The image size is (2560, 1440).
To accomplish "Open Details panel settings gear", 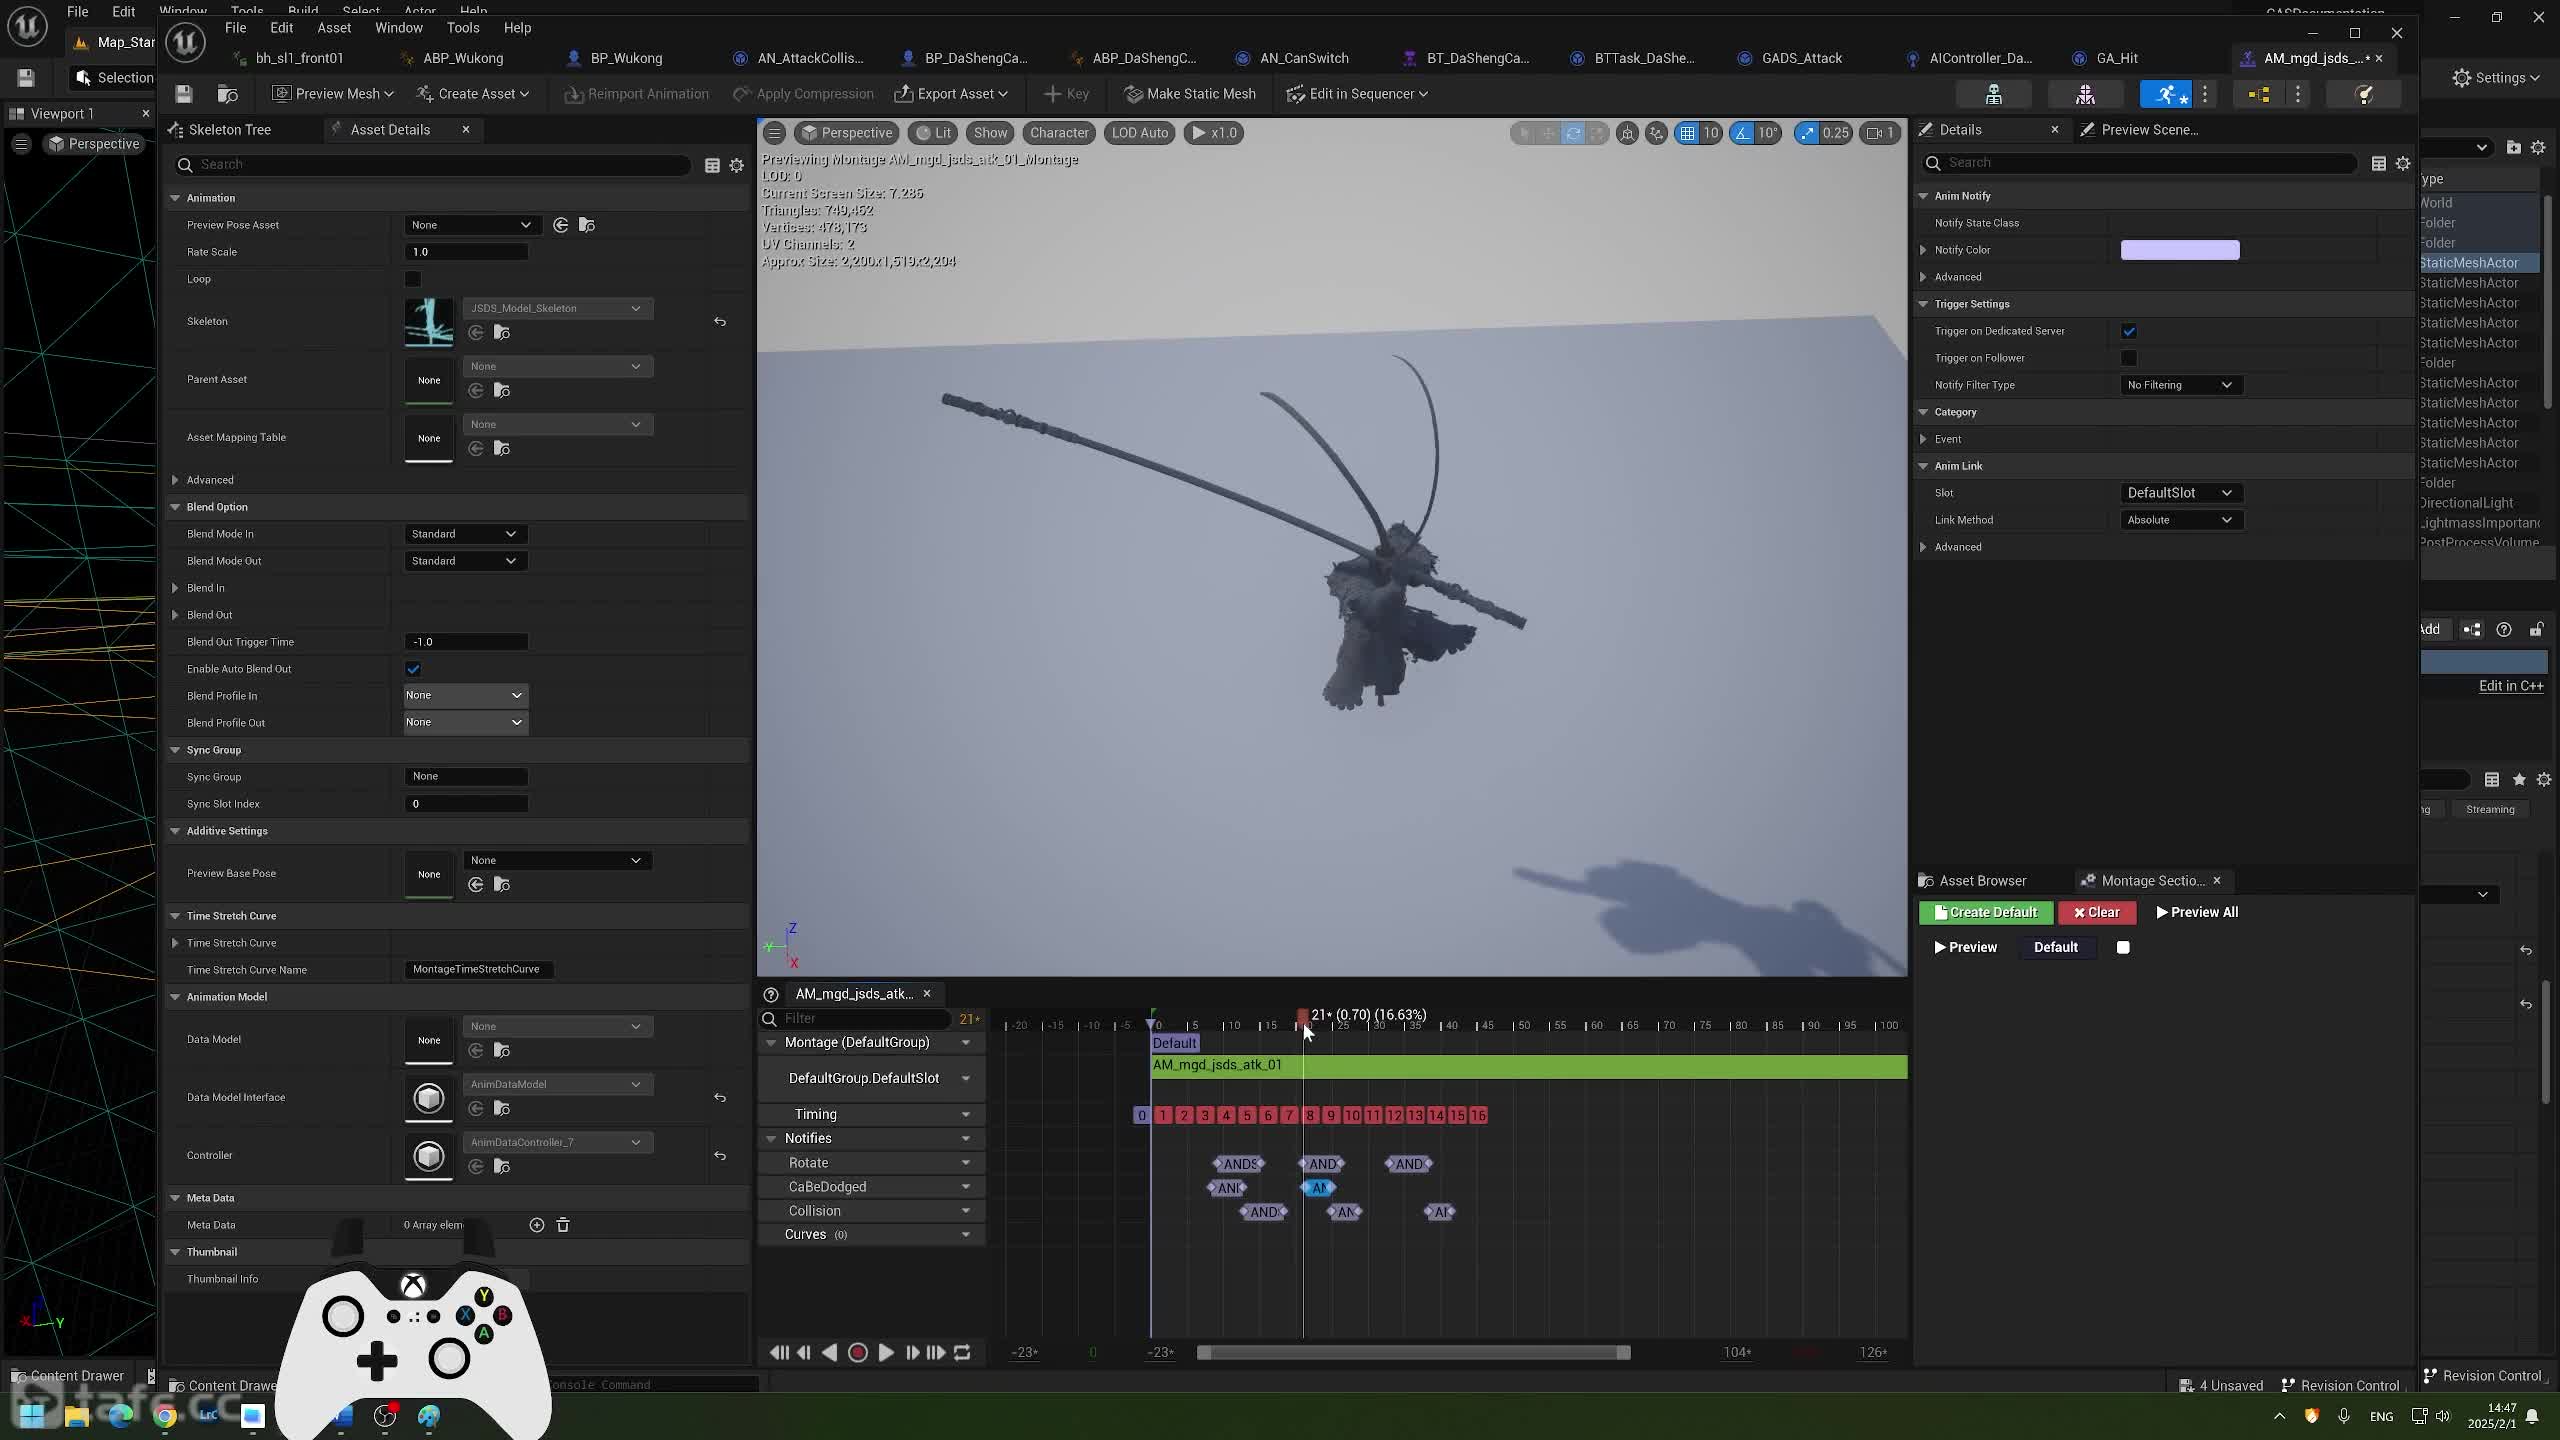I will click(2403, 163).
